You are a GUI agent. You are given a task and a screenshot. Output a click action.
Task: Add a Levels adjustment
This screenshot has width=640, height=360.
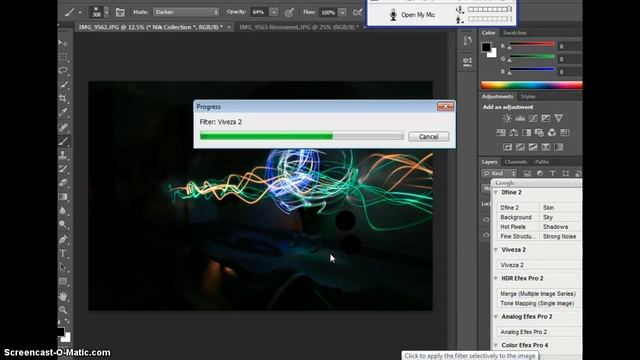click(520, 118)
